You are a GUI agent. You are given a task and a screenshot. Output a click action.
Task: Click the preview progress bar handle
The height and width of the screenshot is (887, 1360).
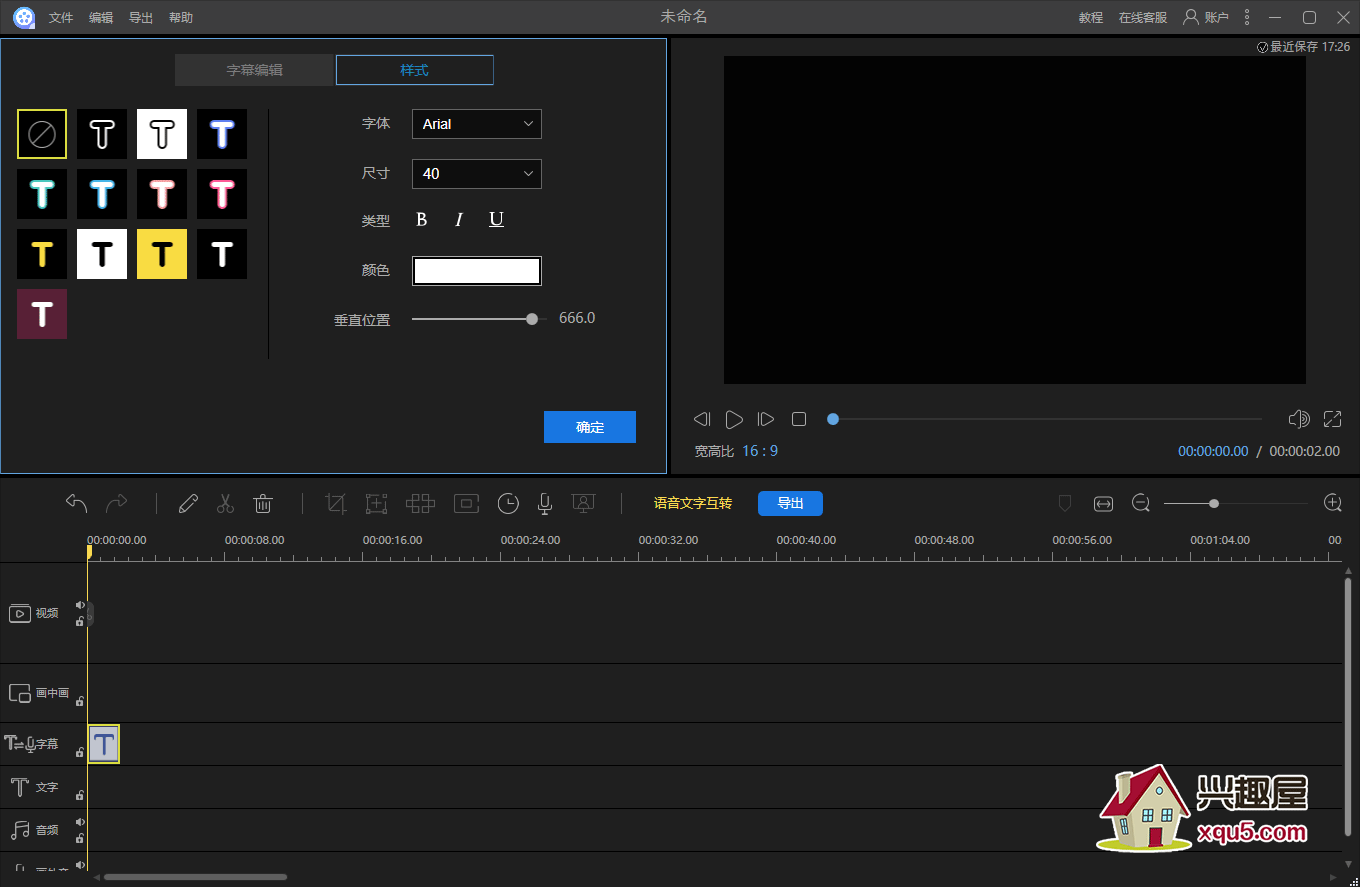click(833, 419)
